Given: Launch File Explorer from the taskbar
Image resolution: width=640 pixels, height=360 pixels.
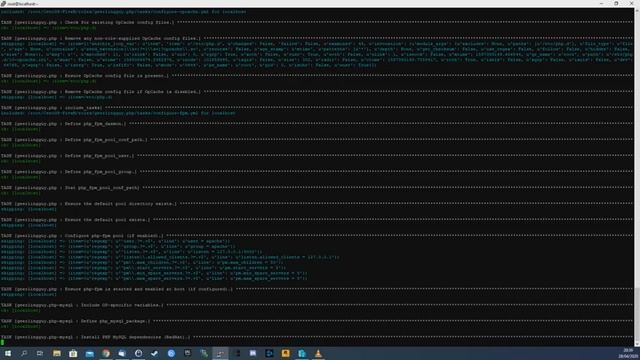Looking at the screenshot, I should [57, 353].
